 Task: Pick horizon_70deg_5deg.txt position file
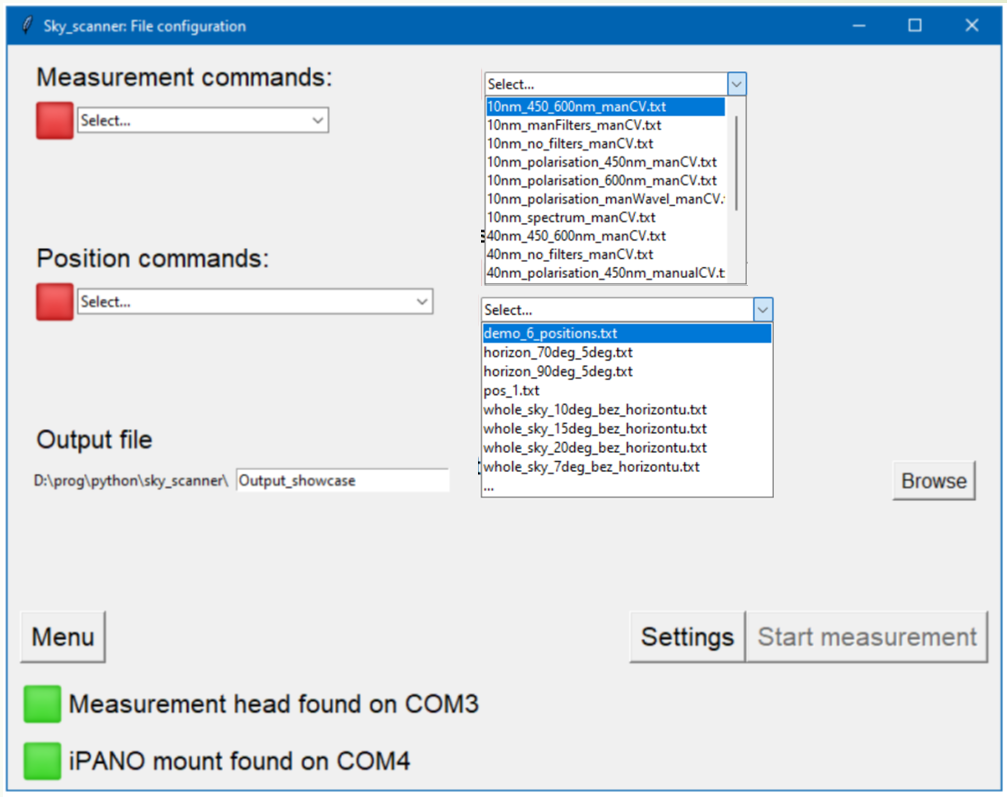558,352
